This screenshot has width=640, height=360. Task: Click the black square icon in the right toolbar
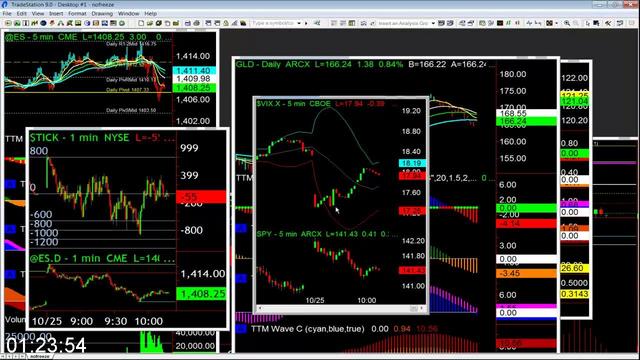pos(500,23)
